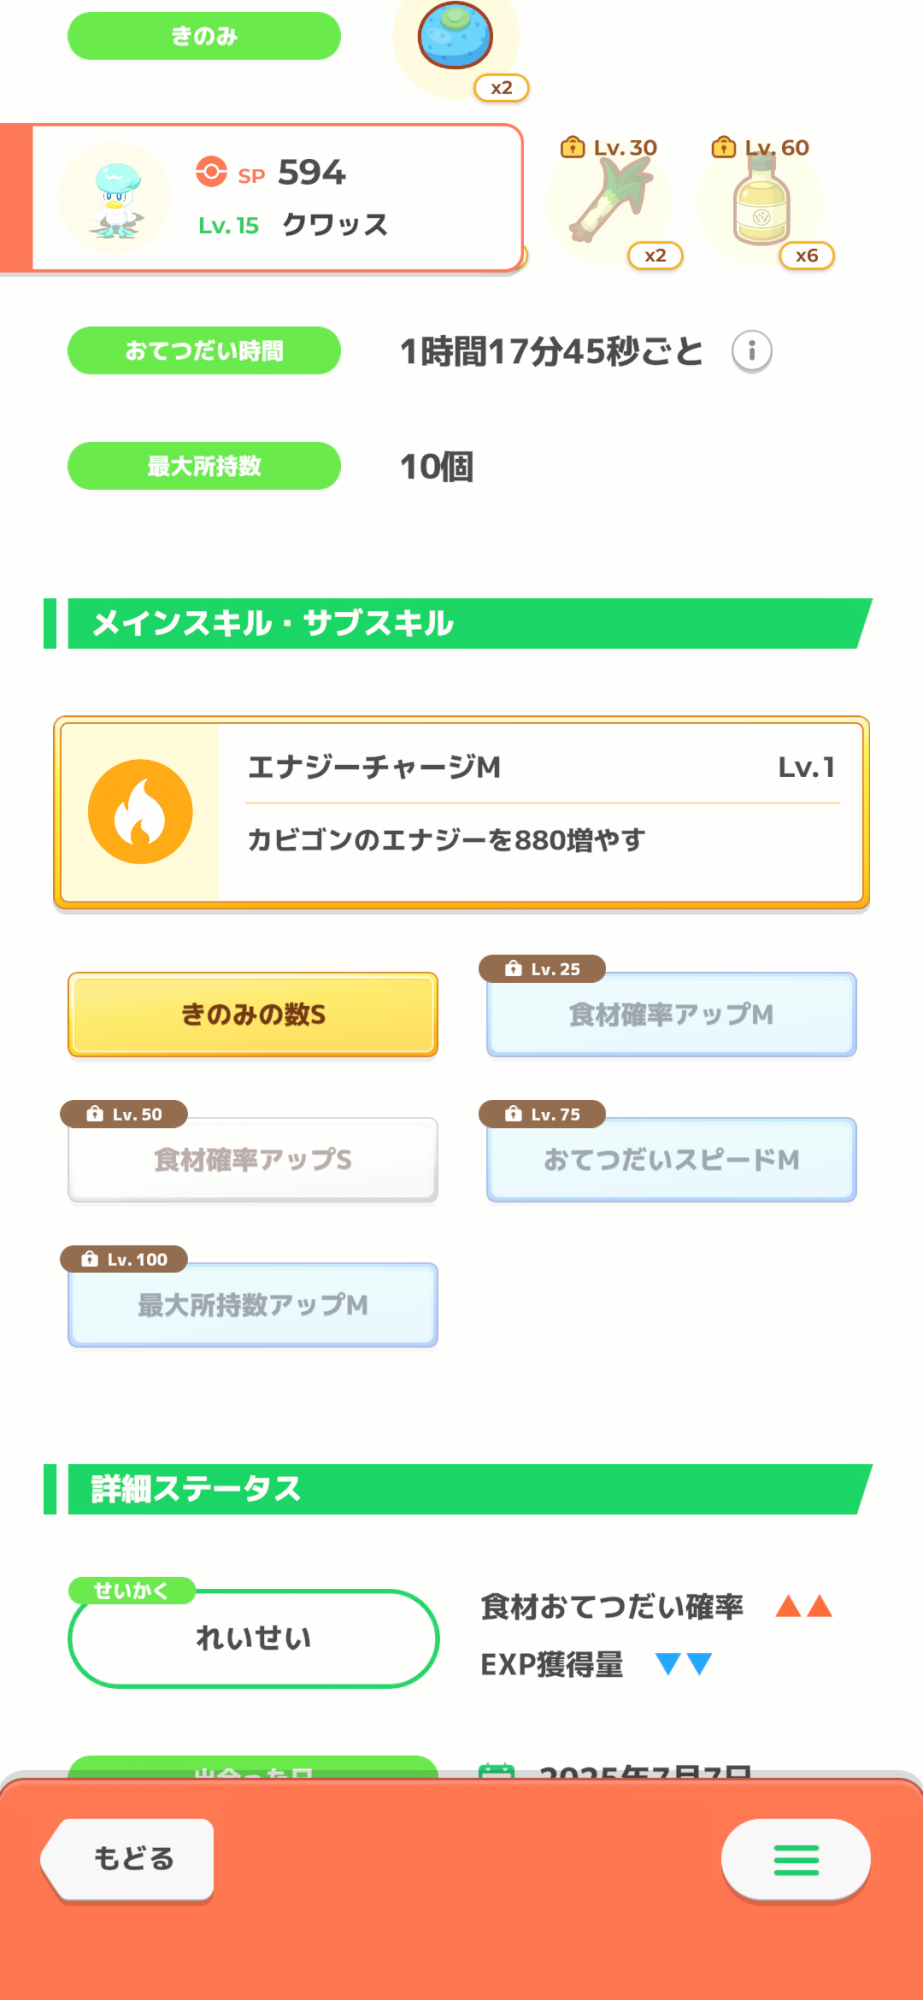The image size is (923, 2000).
Task: Tap locked おてつだいスピードM skill
Action: tap(671, 1159)
